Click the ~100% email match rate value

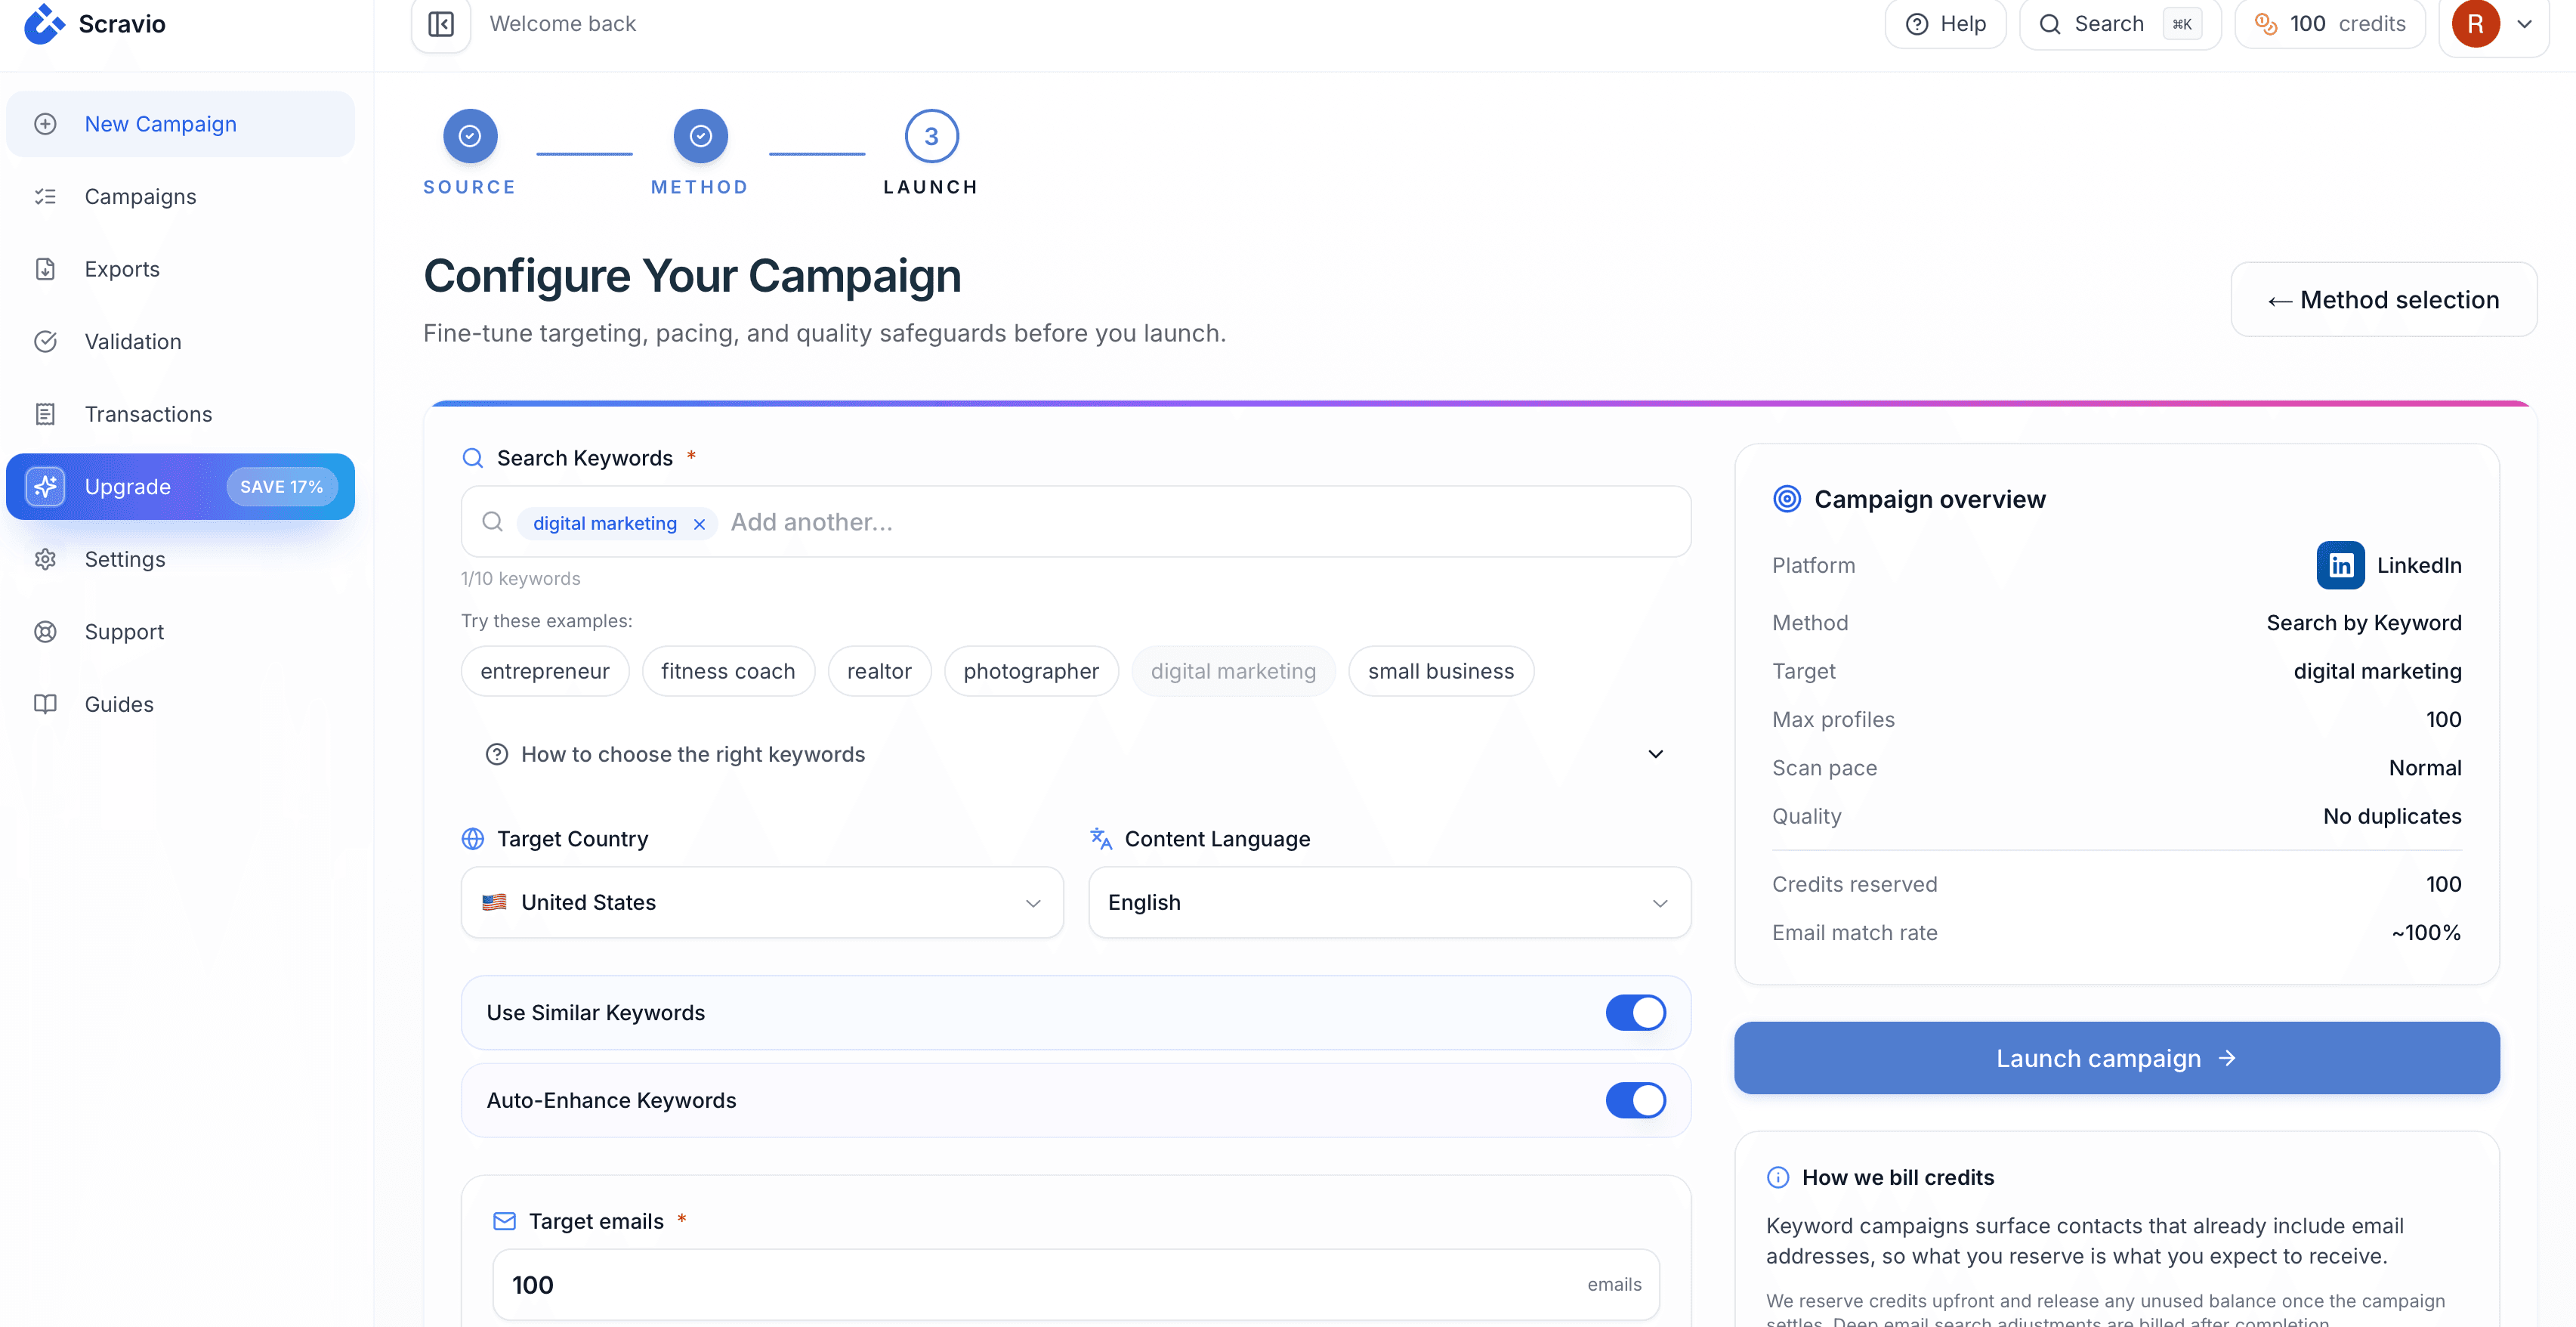(2426, 933)
